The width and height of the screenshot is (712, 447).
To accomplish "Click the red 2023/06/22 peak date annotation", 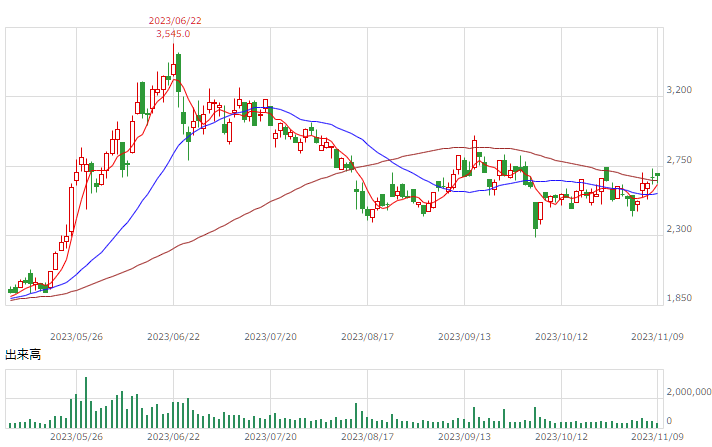I will point(175,20).
